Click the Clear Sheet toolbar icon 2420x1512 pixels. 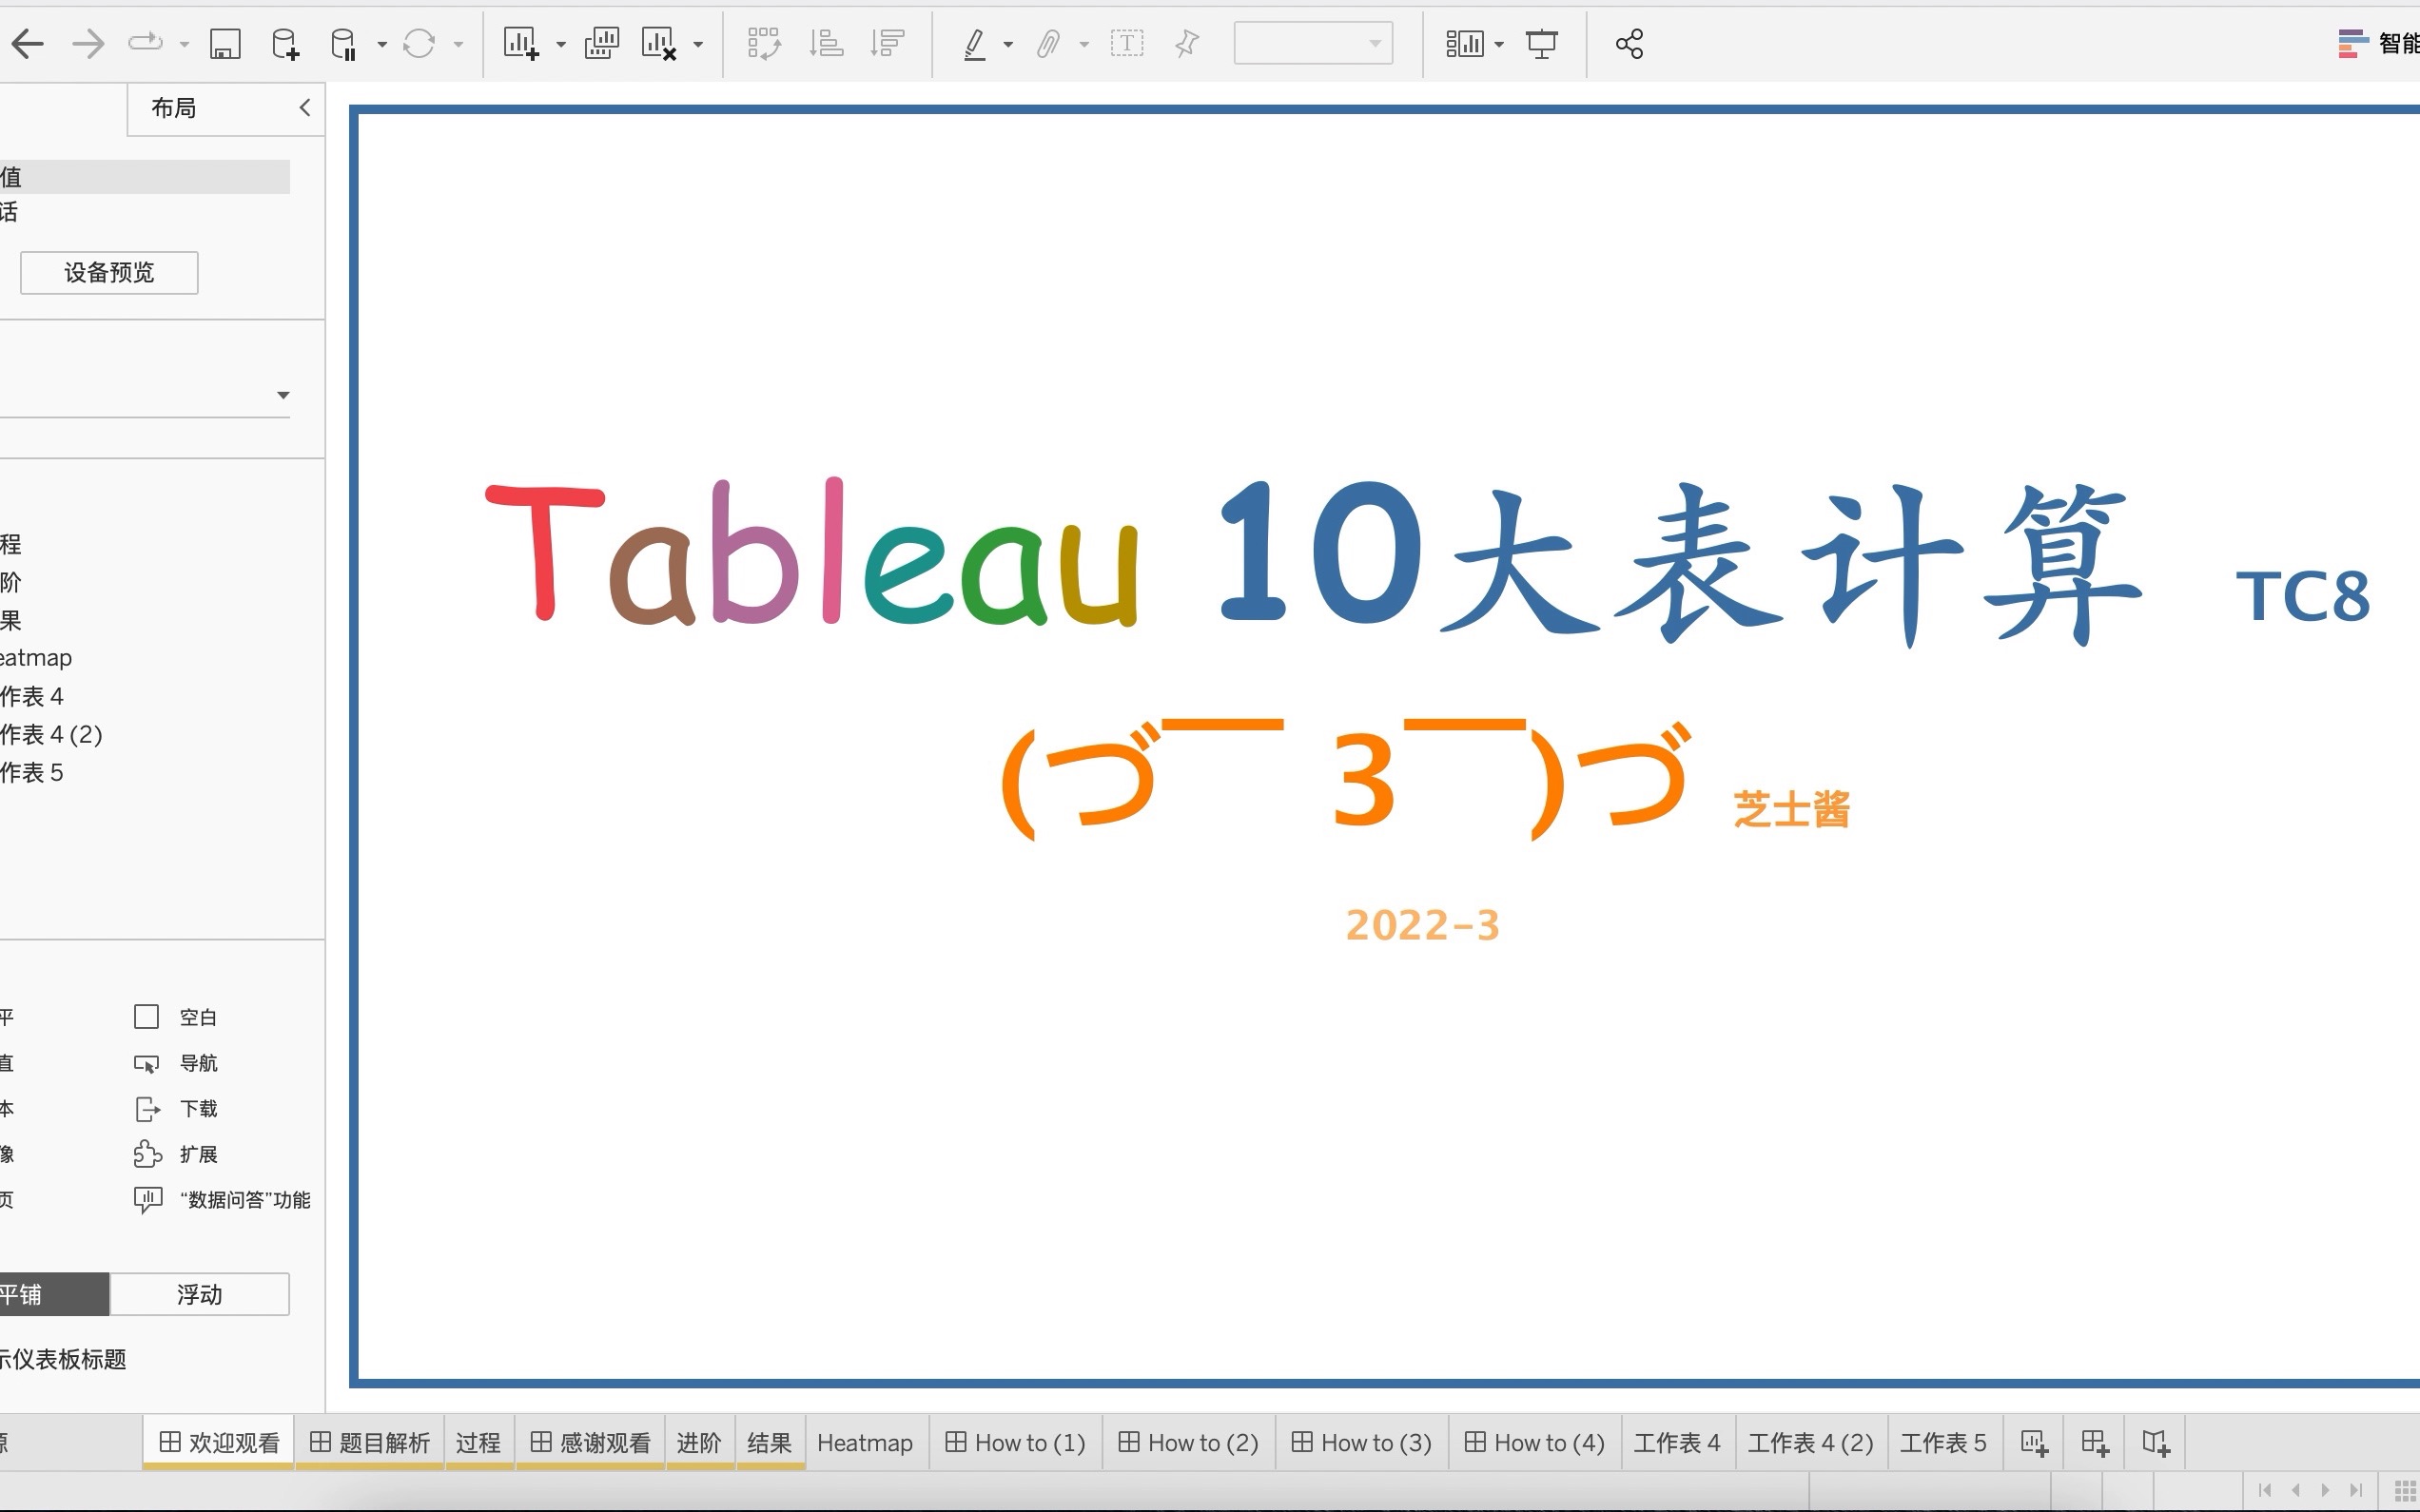[x=659, y=43]
